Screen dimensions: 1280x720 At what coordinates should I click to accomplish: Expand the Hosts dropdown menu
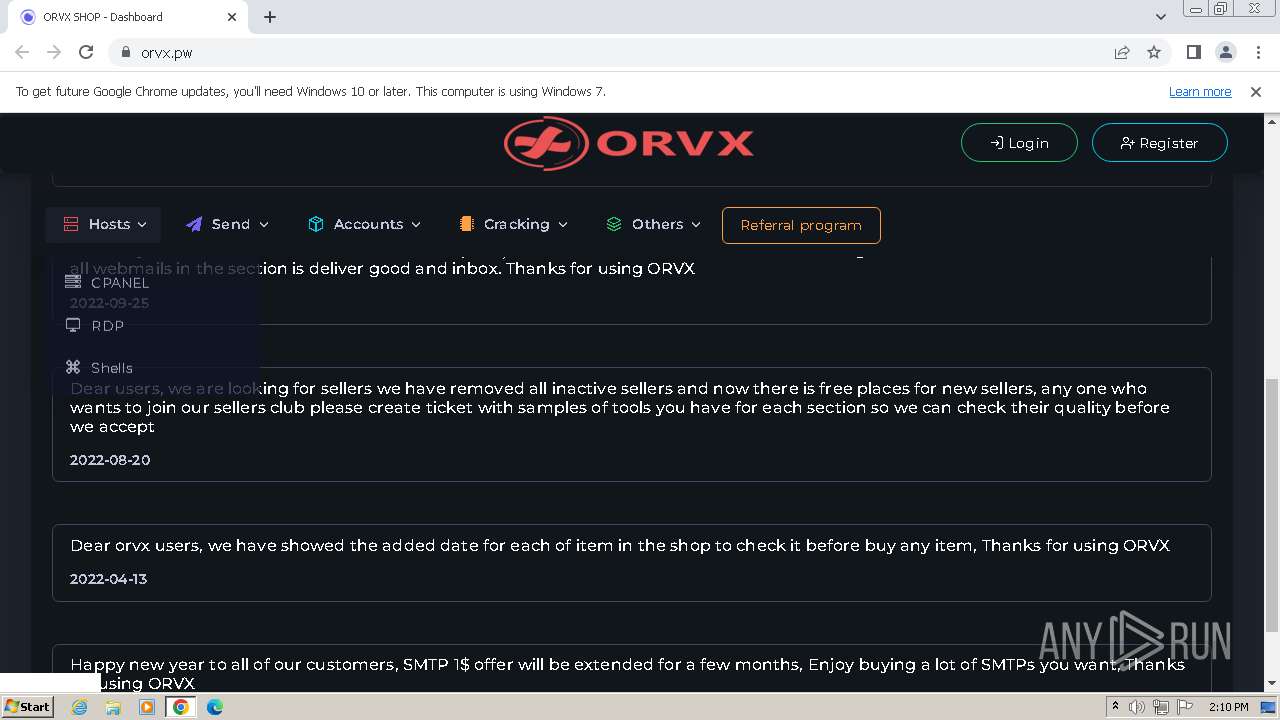(x=104, y=224)
